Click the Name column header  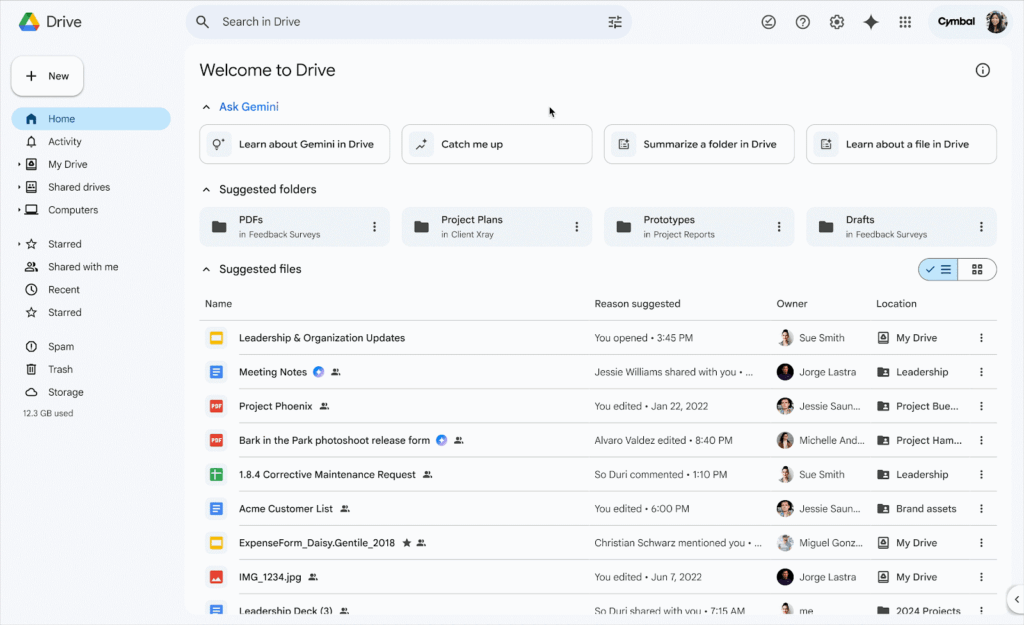(218, 304)
